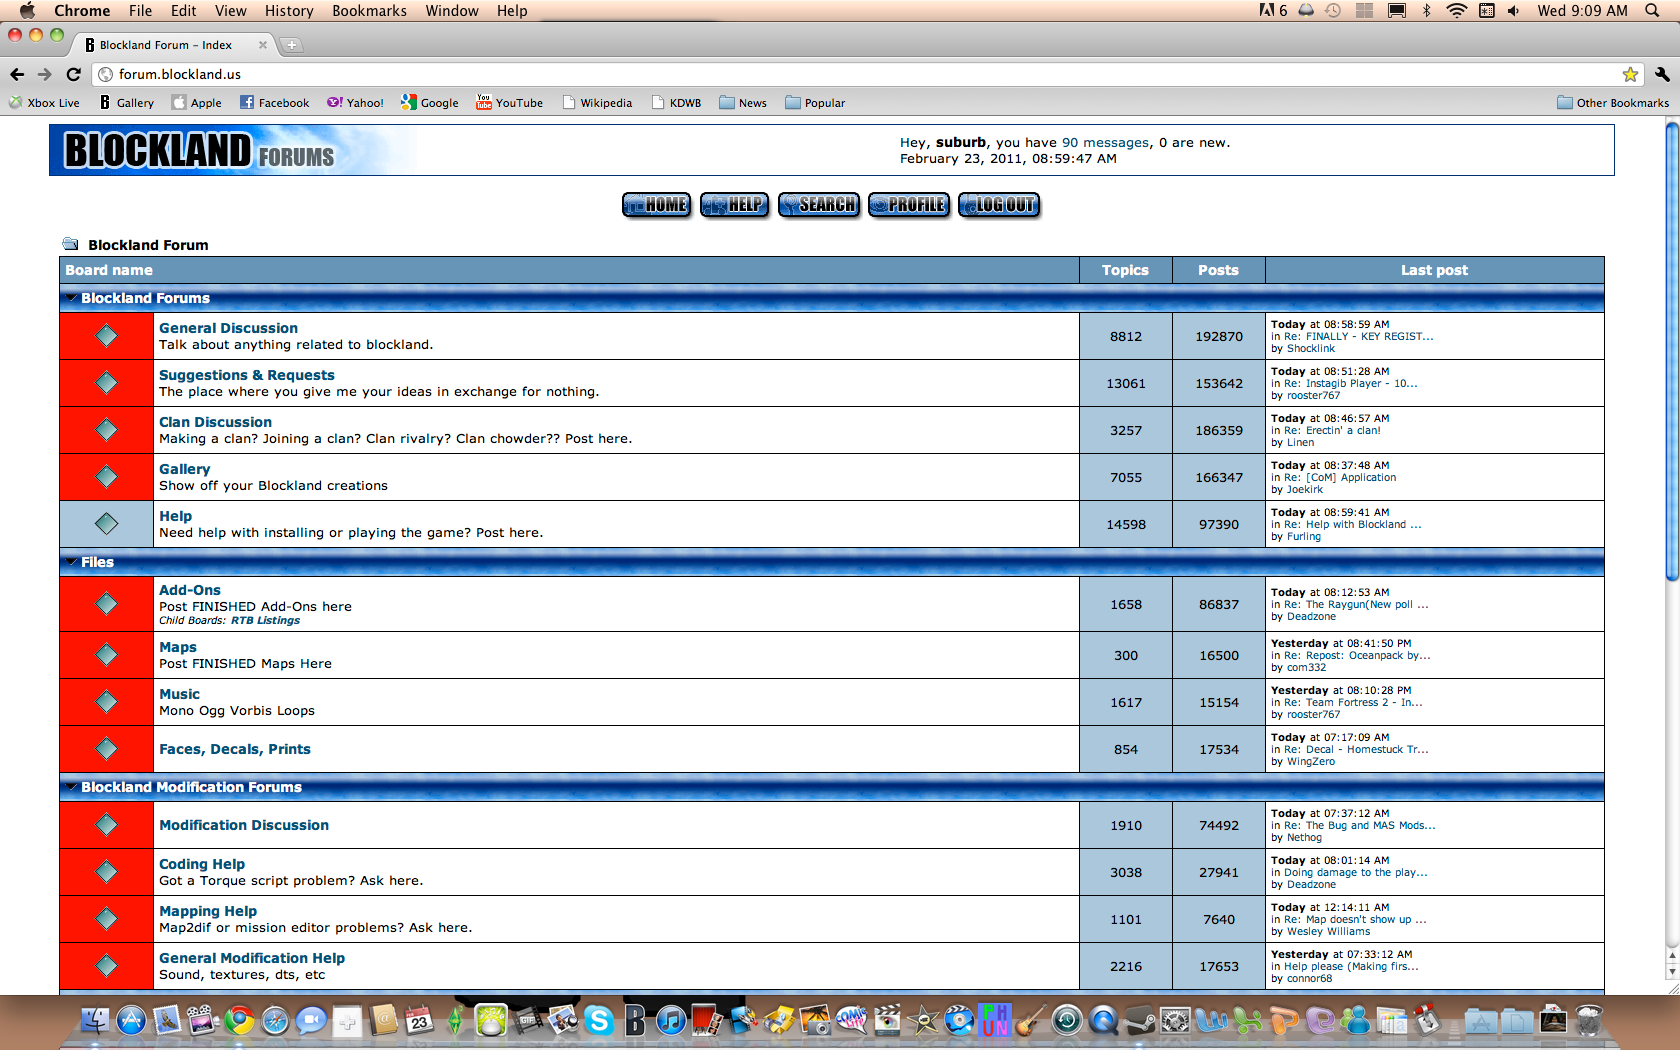The image size is (1680, 1050).
Task: Click the PROFILE button
Action: pos(909,205)
